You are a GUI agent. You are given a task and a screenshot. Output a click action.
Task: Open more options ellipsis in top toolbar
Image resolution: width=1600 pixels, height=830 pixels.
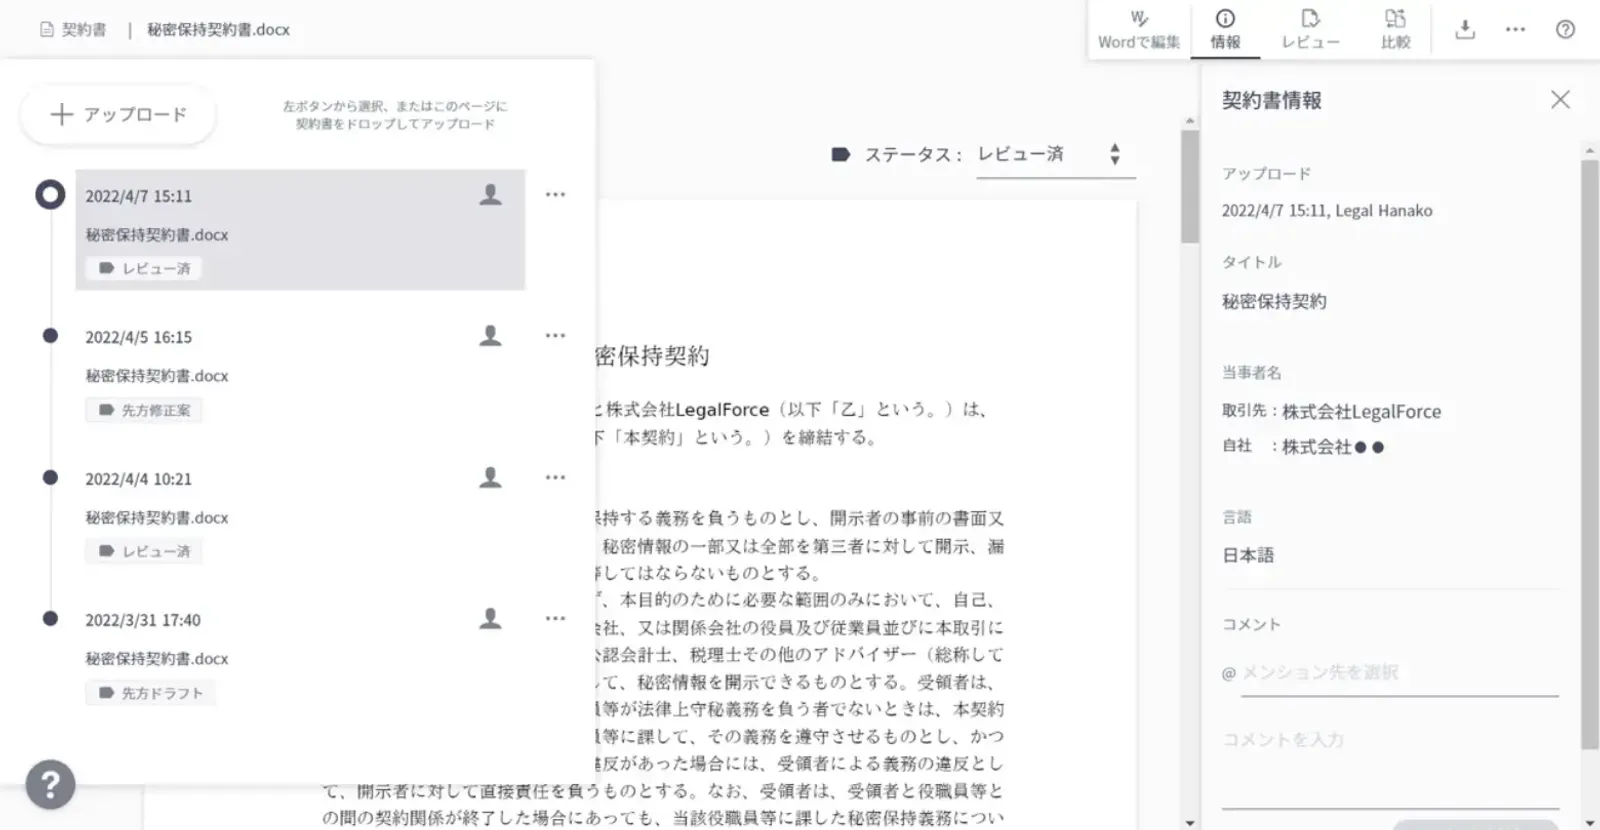click(x=1515, y=30)
